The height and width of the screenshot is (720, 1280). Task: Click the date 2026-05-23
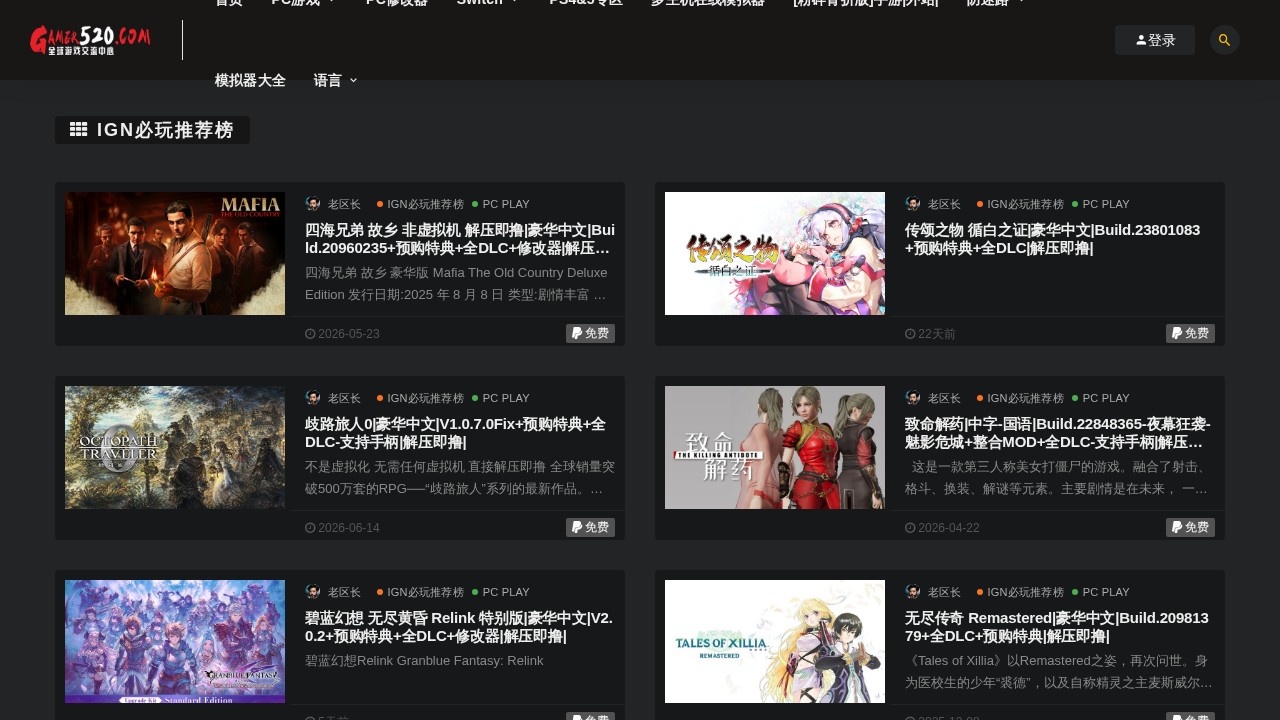343,334
